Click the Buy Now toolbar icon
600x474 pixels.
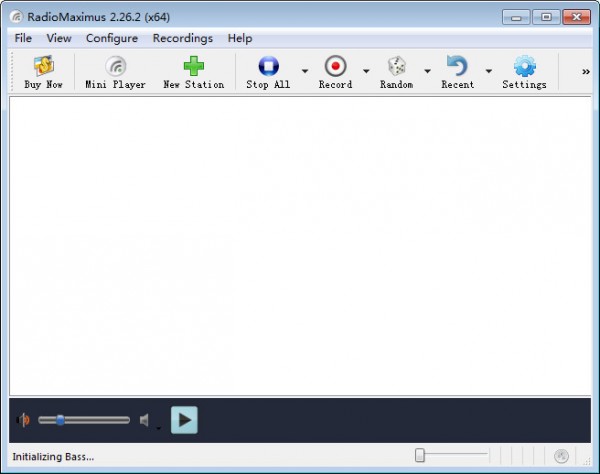pyautogui.click(x=43, y=72)
